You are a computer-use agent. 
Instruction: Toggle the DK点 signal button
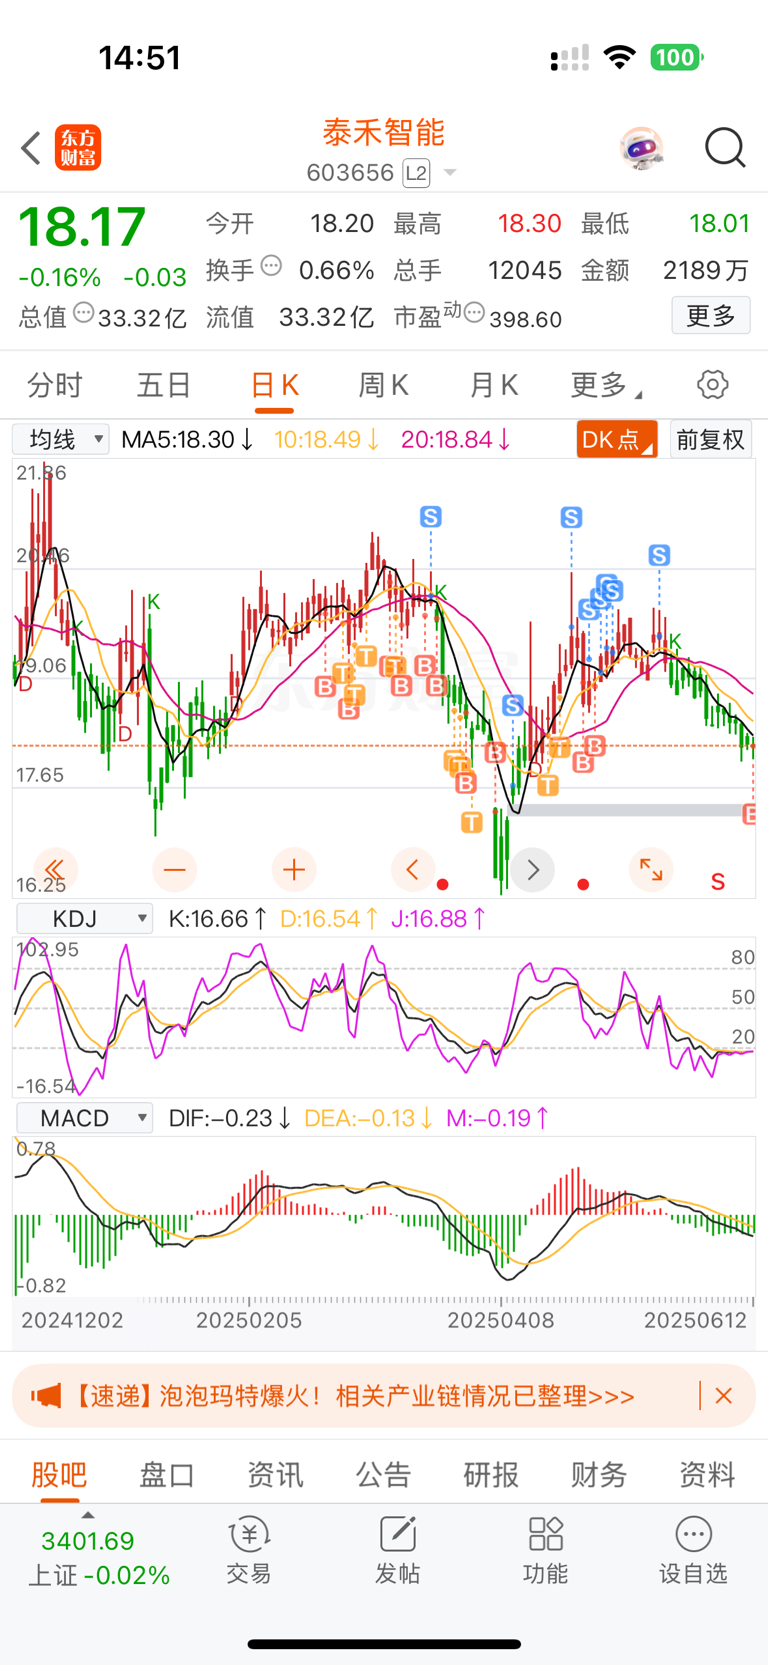point(616,439)
